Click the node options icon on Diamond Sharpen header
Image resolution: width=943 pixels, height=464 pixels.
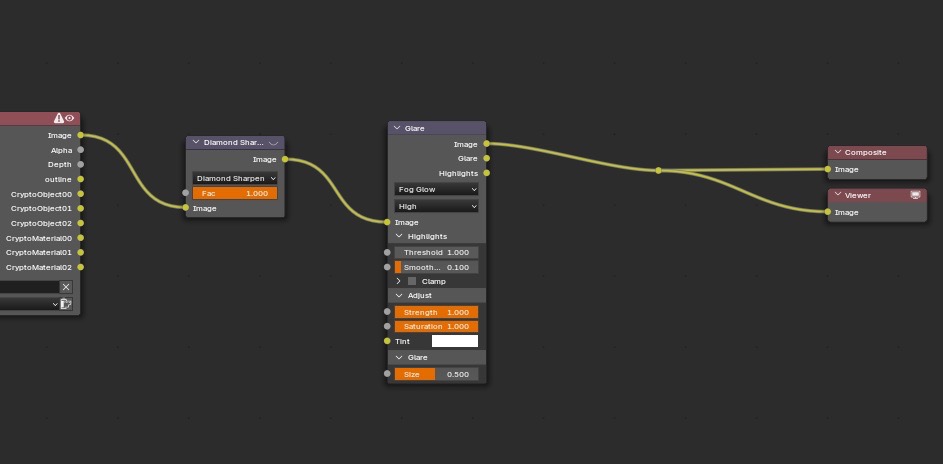pos(274,143)
